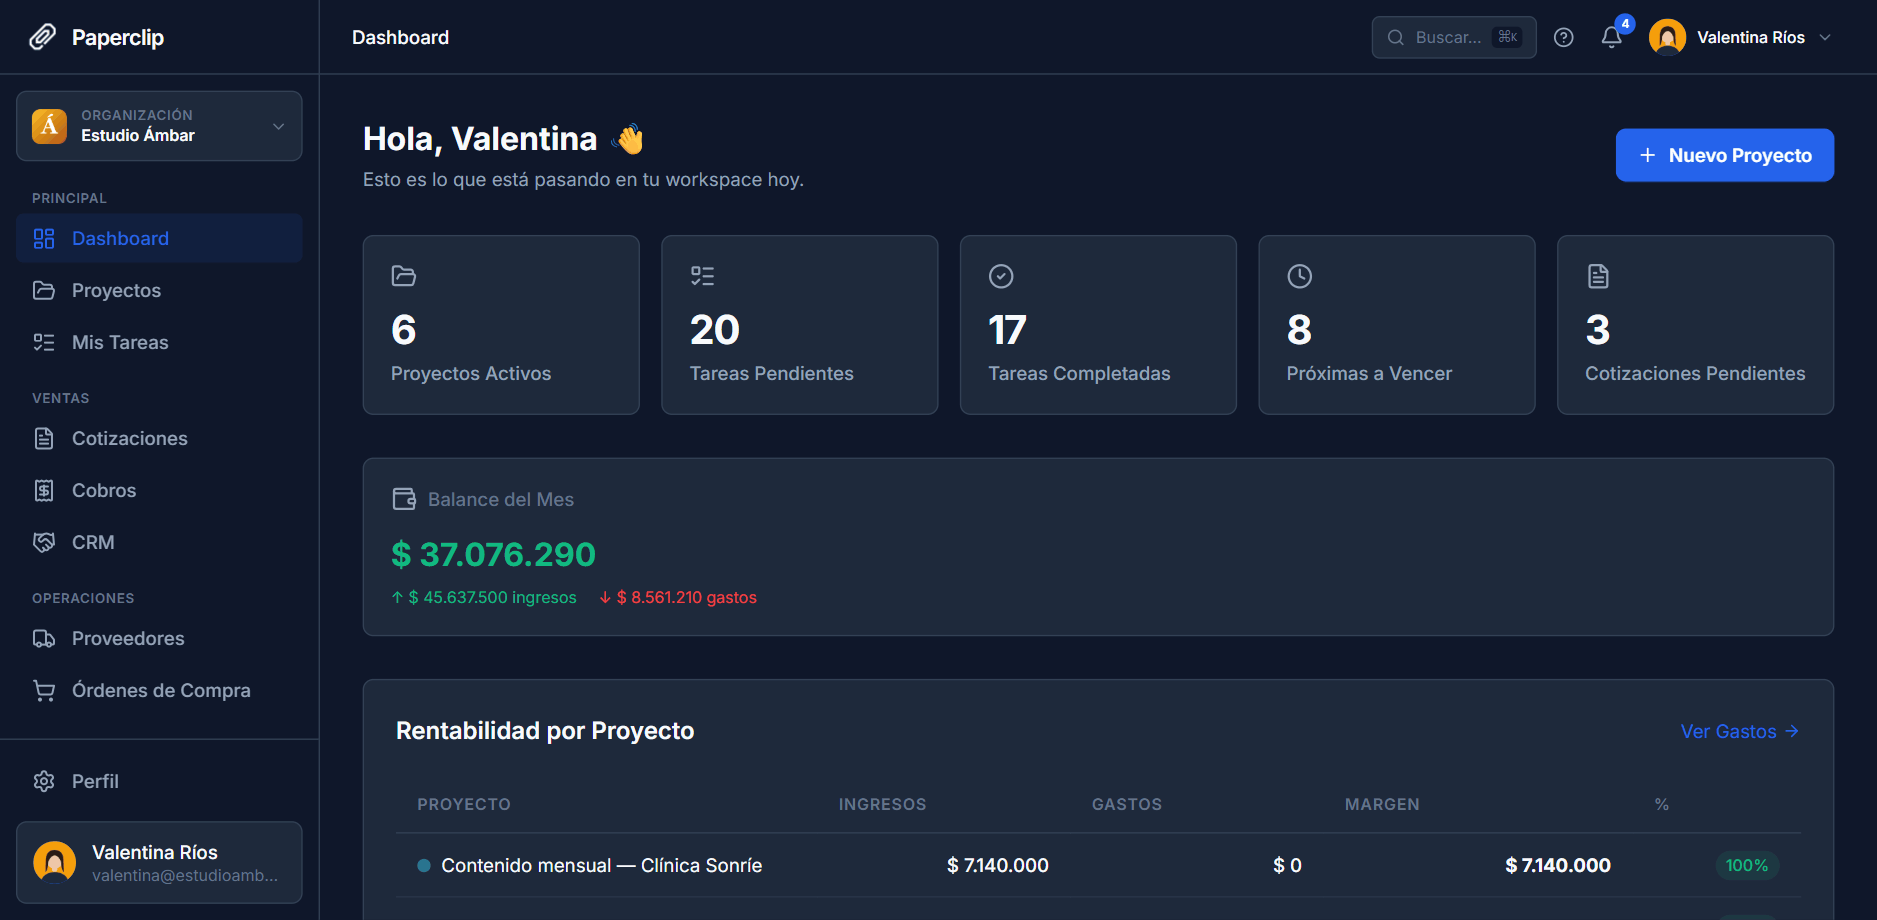
Task: Click the INGRESOS column header
Action: coord(882,804)
